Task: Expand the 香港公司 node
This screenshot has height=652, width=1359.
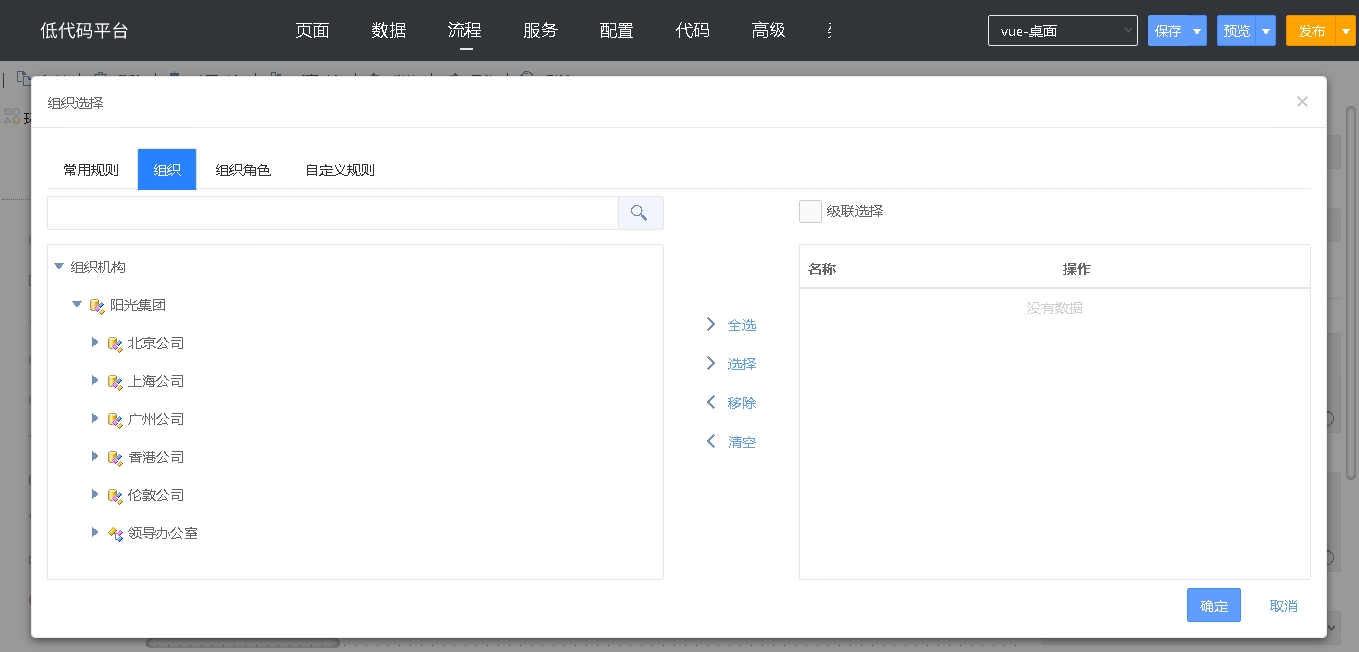Action: click(x=95, y=456)
